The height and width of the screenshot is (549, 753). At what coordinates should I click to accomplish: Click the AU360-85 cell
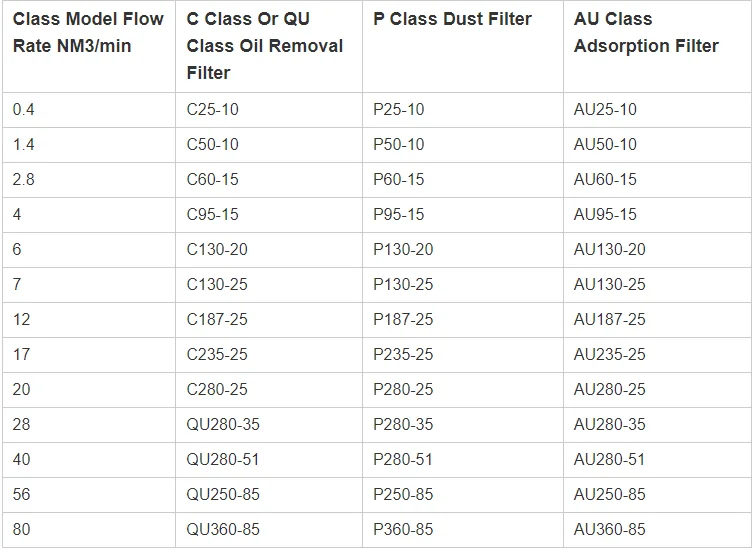(x=658, y=530)
